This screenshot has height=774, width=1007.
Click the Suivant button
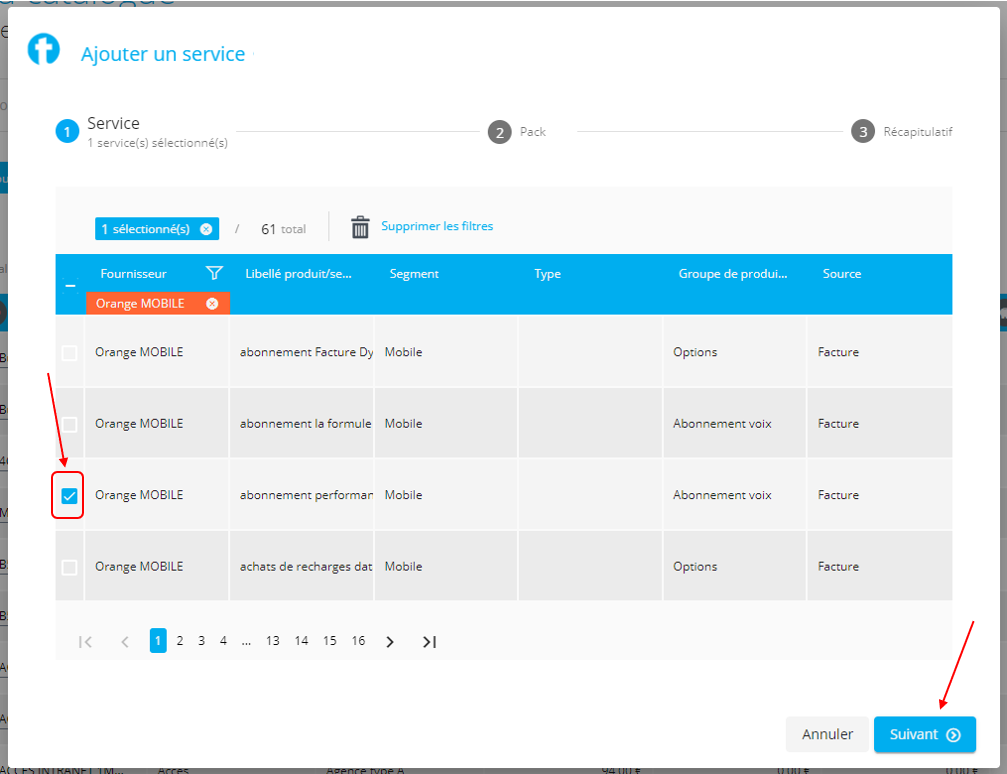(925, 734)
